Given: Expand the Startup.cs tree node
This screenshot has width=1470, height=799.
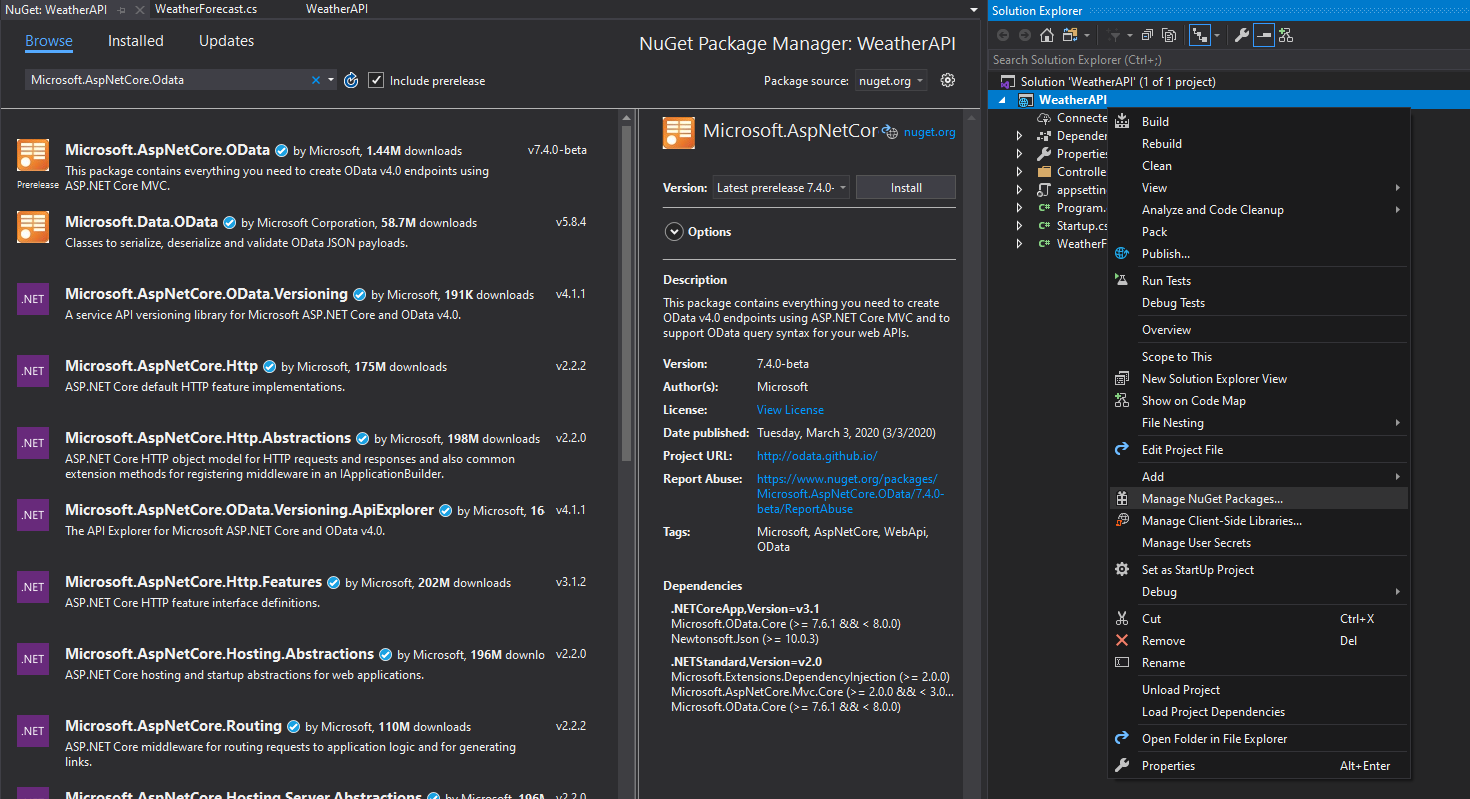Looking at the screenshot, I should pyautogui.click(x=1019, y=226).
